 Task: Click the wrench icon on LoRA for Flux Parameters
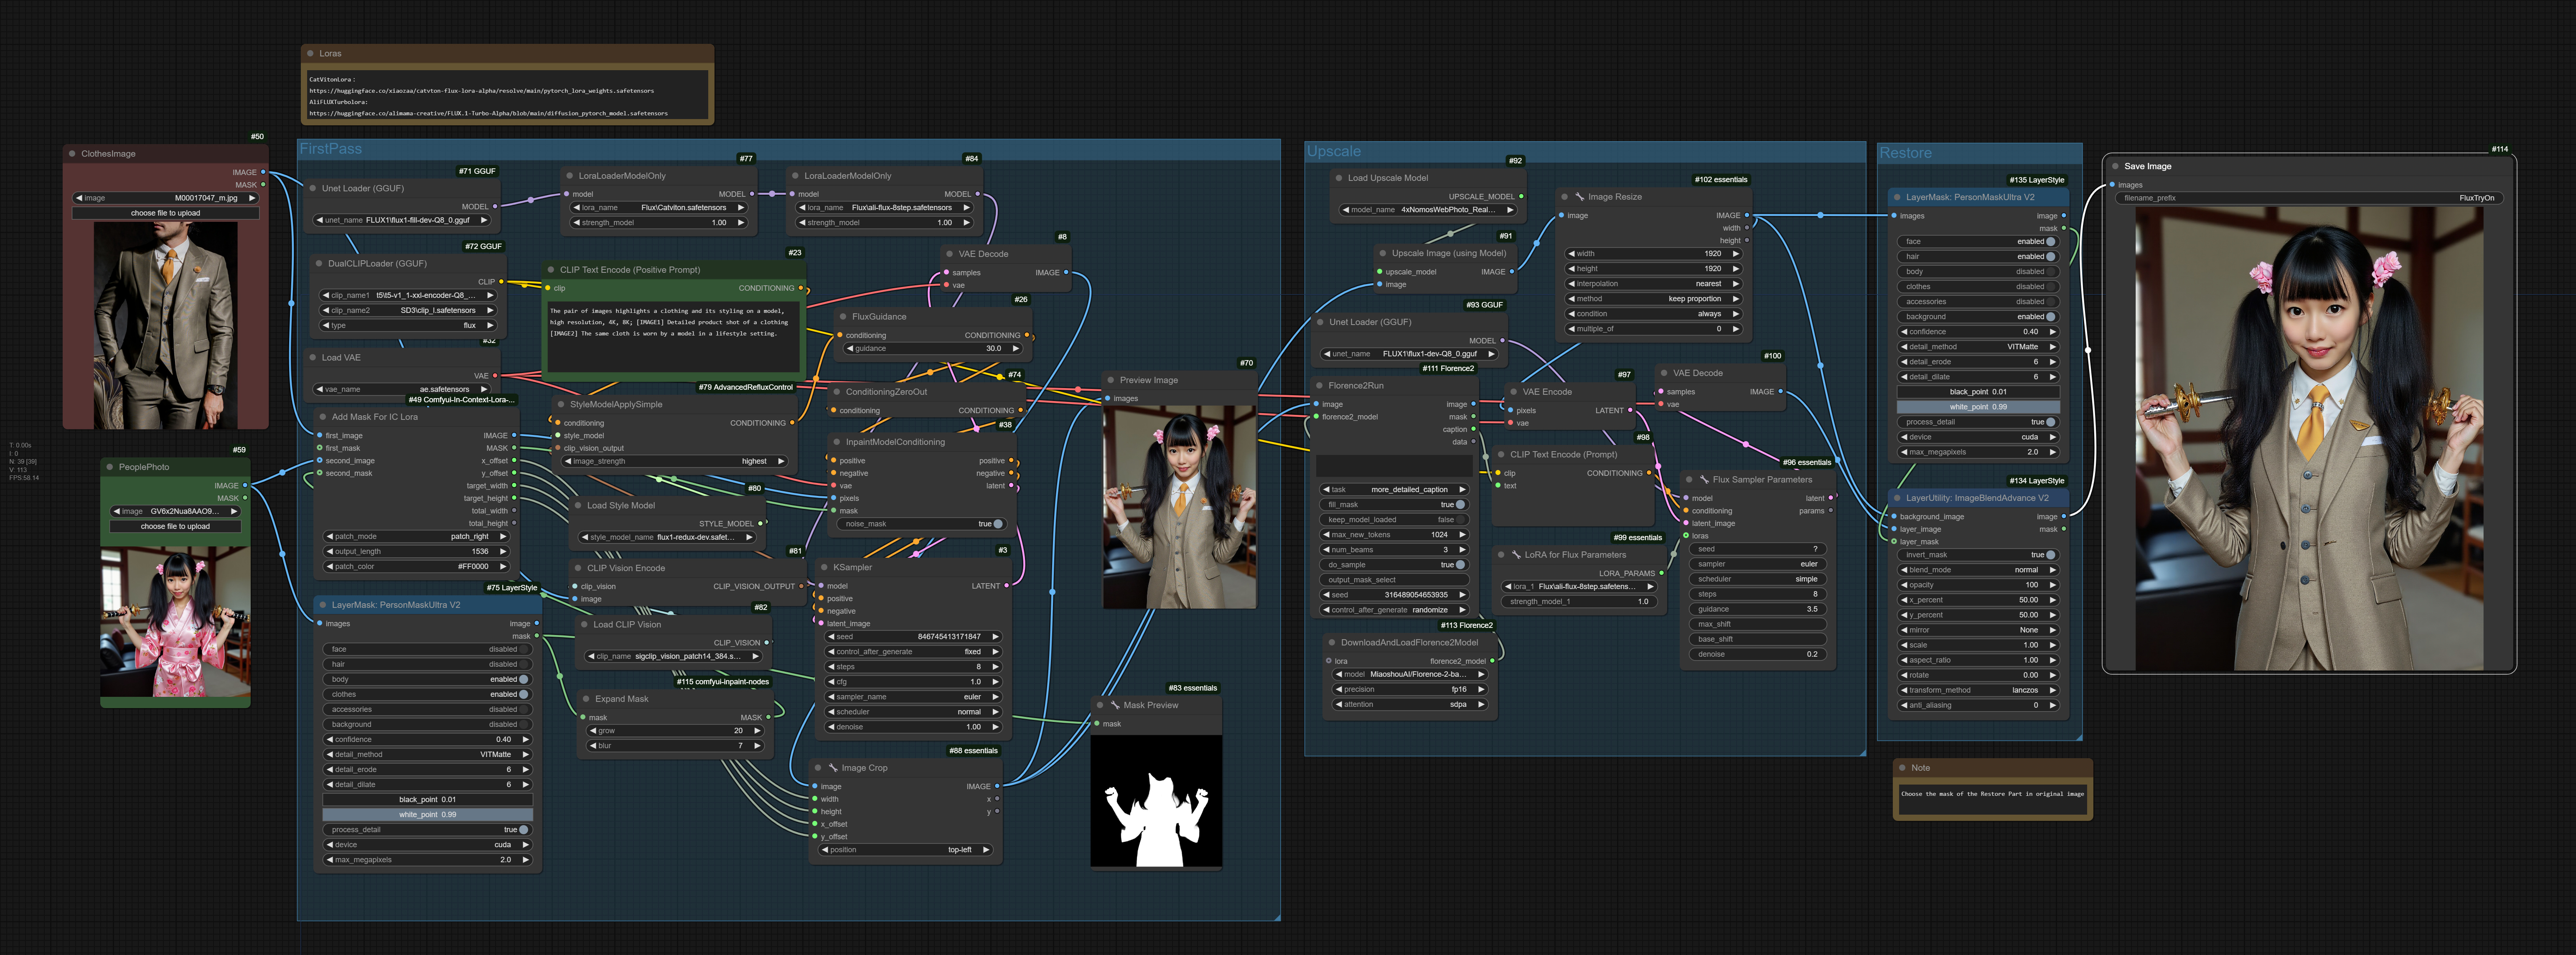(x=1515, y=555)
